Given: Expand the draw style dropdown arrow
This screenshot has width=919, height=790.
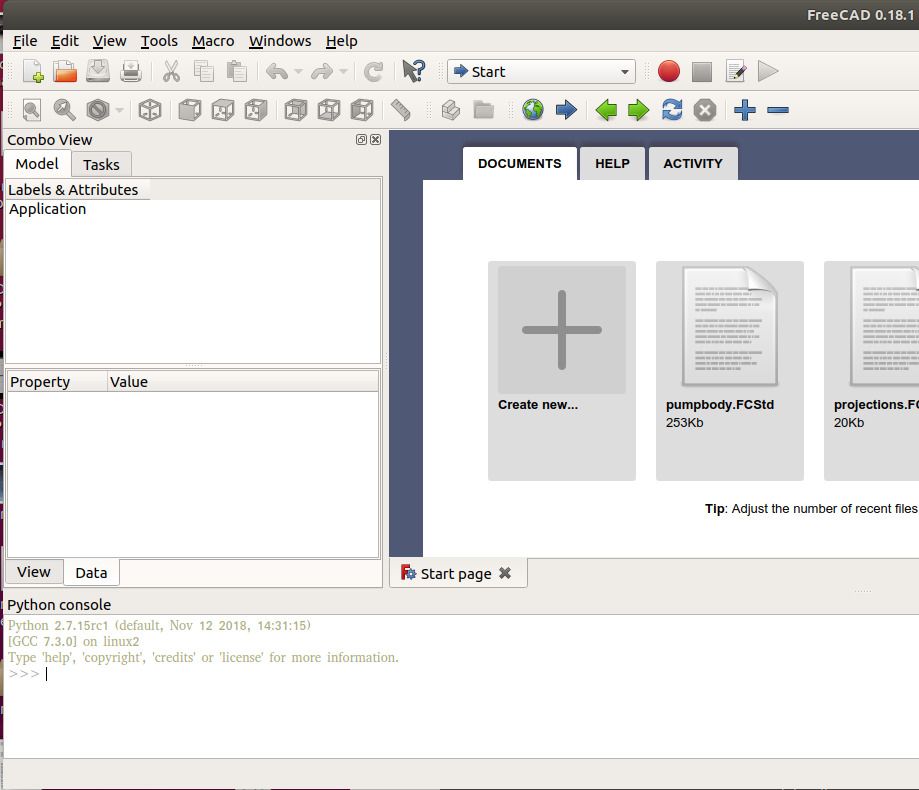Looking at the screenshot, I should coord(120,110).
